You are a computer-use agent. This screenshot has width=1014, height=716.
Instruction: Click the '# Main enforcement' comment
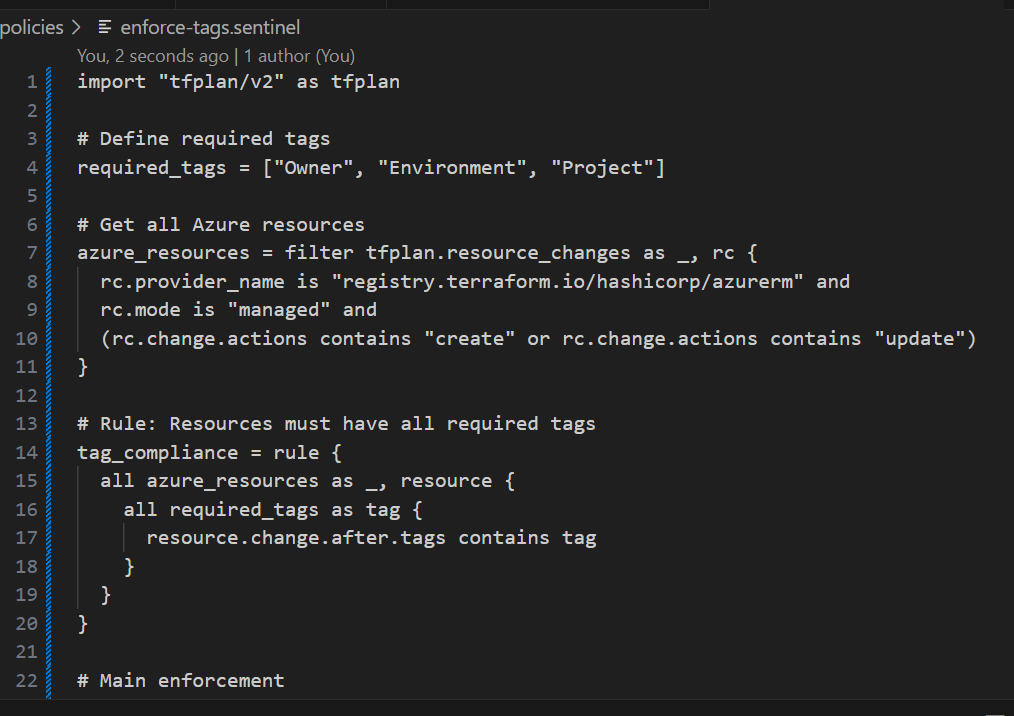pyautogui.click(x=180, y=681)
